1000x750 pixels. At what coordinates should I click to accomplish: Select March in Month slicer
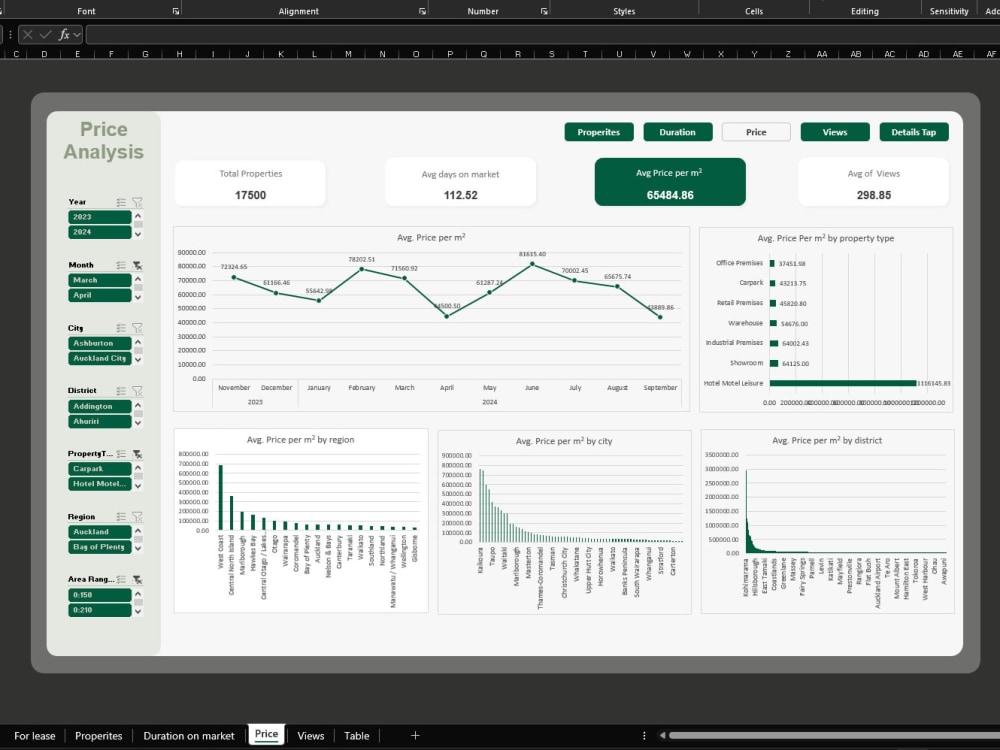click(99, 280)
